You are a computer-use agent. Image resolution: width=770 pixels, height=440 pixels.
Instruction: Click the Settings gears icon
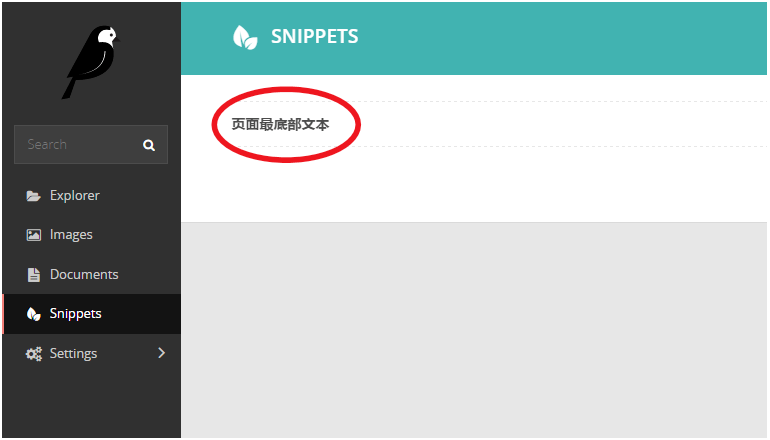pos(34,354)
